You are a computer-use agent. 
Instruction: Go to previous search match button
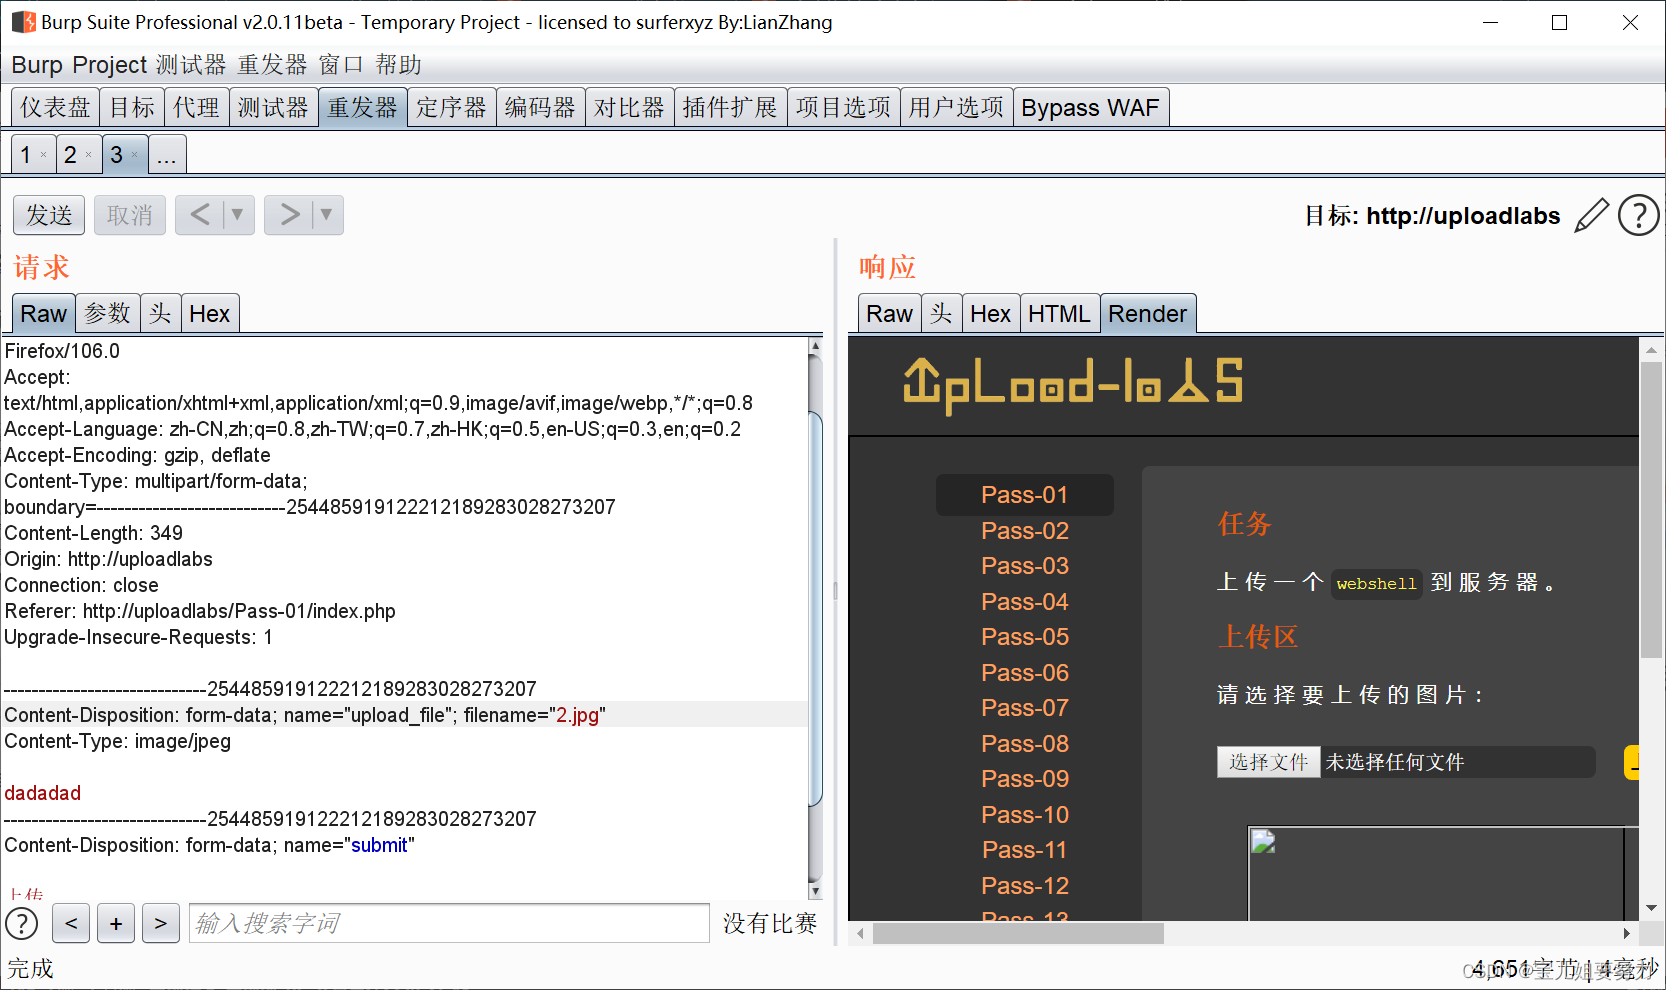pyautogui.click(x=71, y=923)
